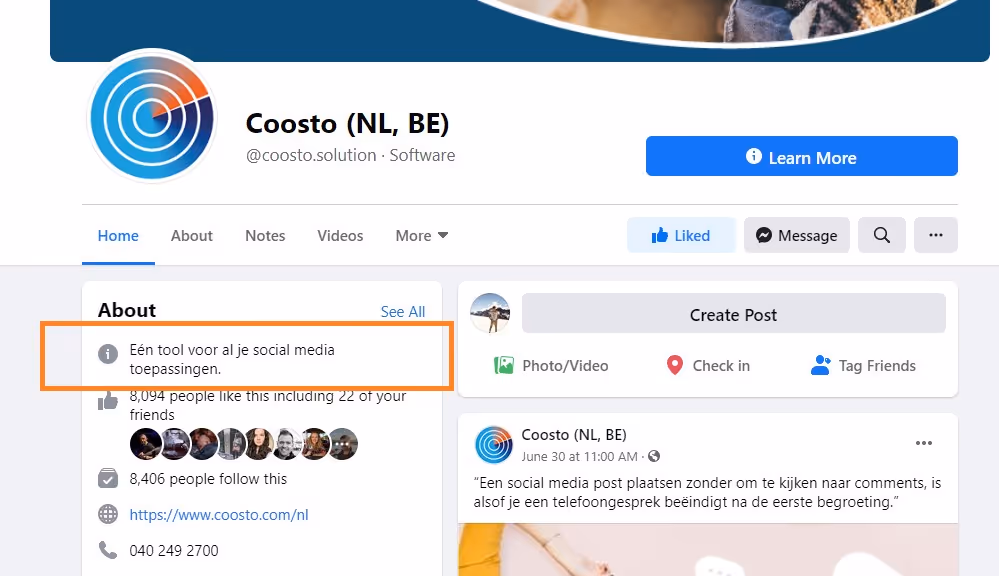Click the info icon in About

(108, 354)
